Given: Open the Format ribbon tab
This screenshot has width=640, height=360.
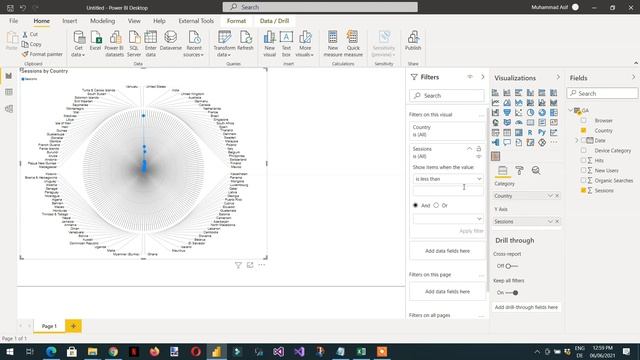Looking at the screenshot, I should [x=236, y=21].
